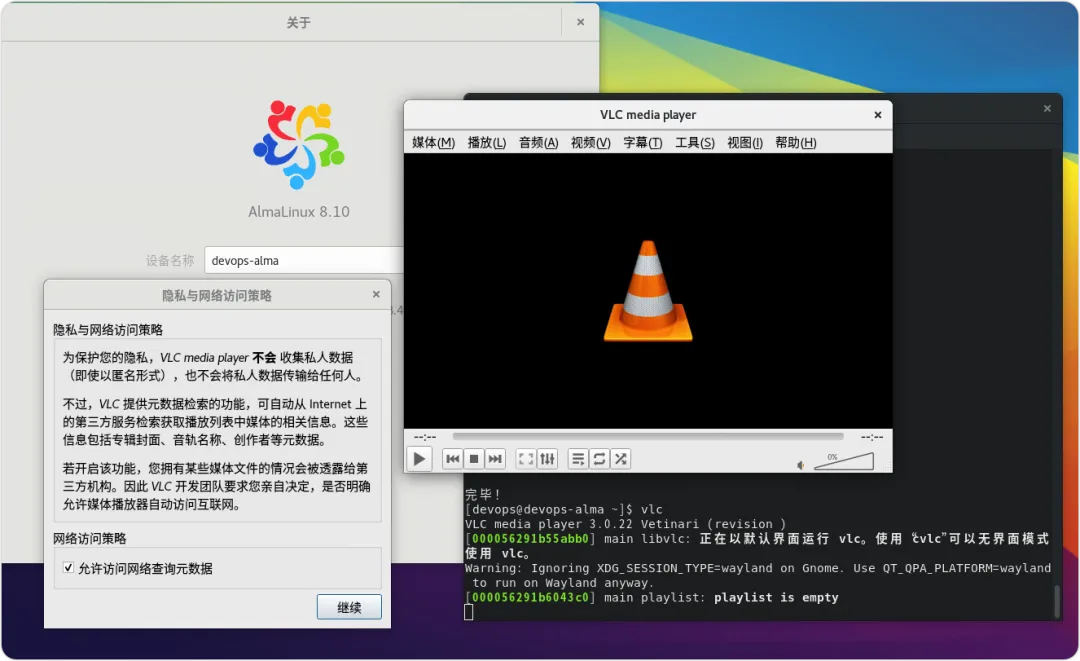
Task: Click the AlmaLinux logo in 关于 window
Action: click(x=298, y=145)
